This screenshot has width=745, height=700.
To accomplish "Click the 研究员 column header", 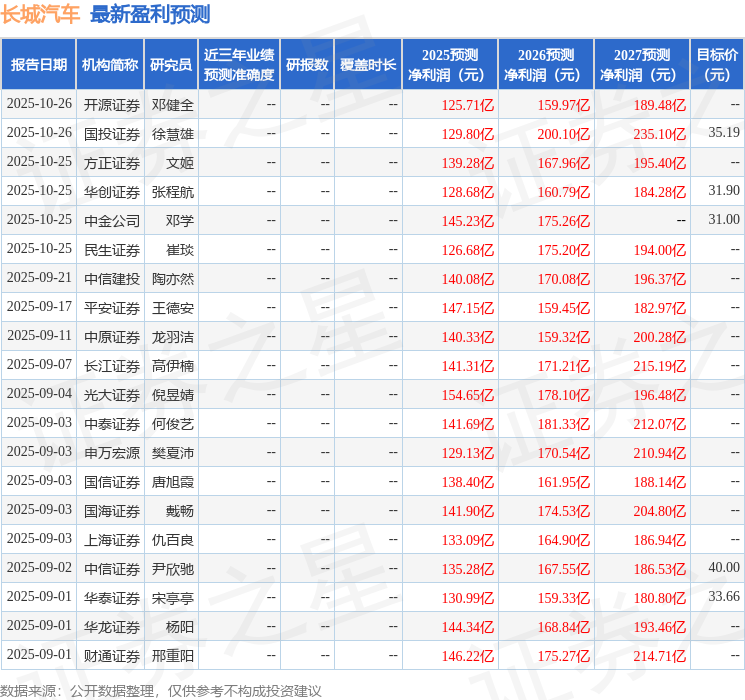I will [171, 65].
